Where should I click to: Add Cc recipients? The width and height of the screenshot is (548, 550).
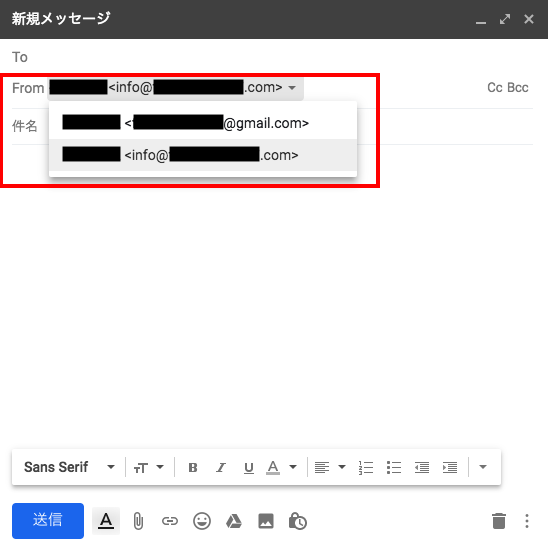pos(495,88)
